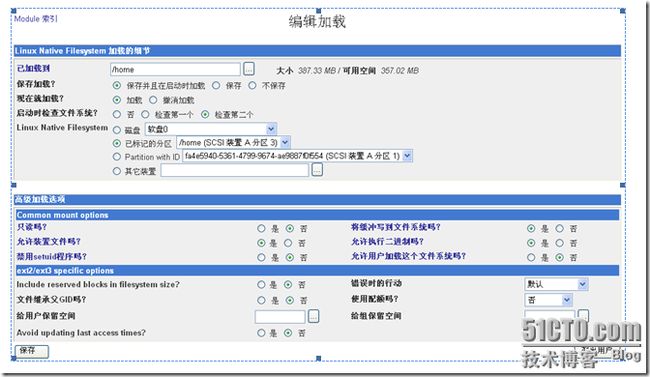Select 保存并且在启动时加载 radio option
The height and width of the screenshot is (377, 650).
point(117,85)
